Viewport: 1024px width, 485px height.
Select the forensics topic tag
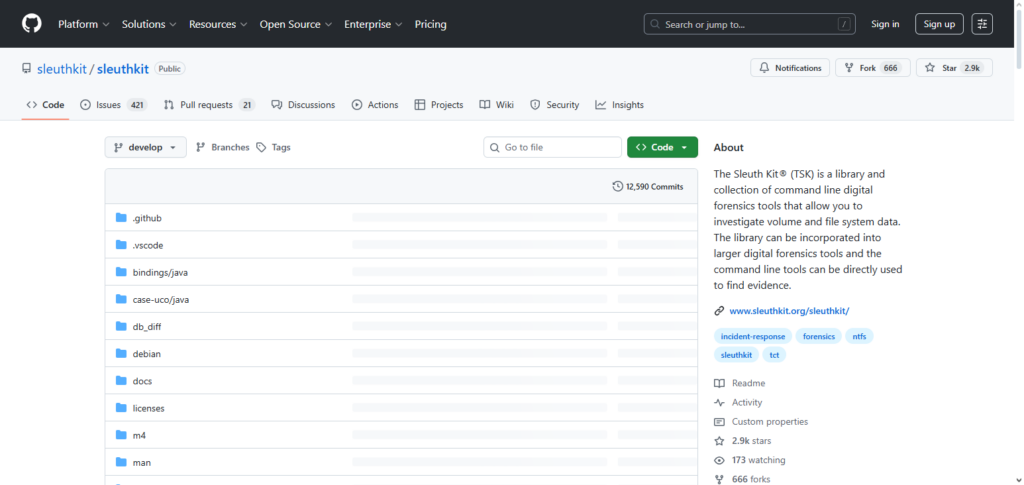click(818, 336)
